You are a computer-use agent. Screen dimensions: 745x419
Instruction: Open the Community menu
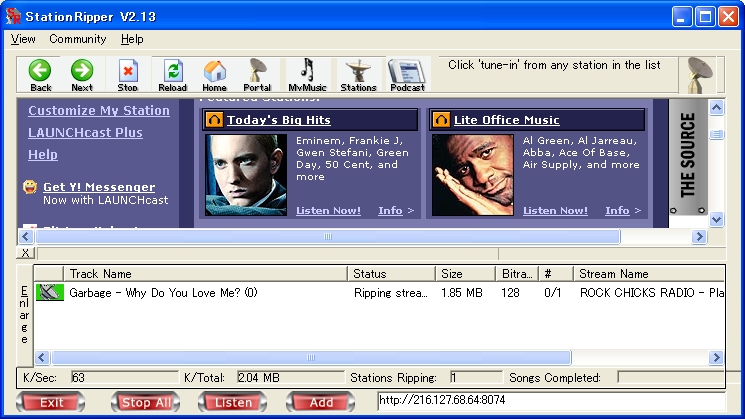tap(77, 39)
